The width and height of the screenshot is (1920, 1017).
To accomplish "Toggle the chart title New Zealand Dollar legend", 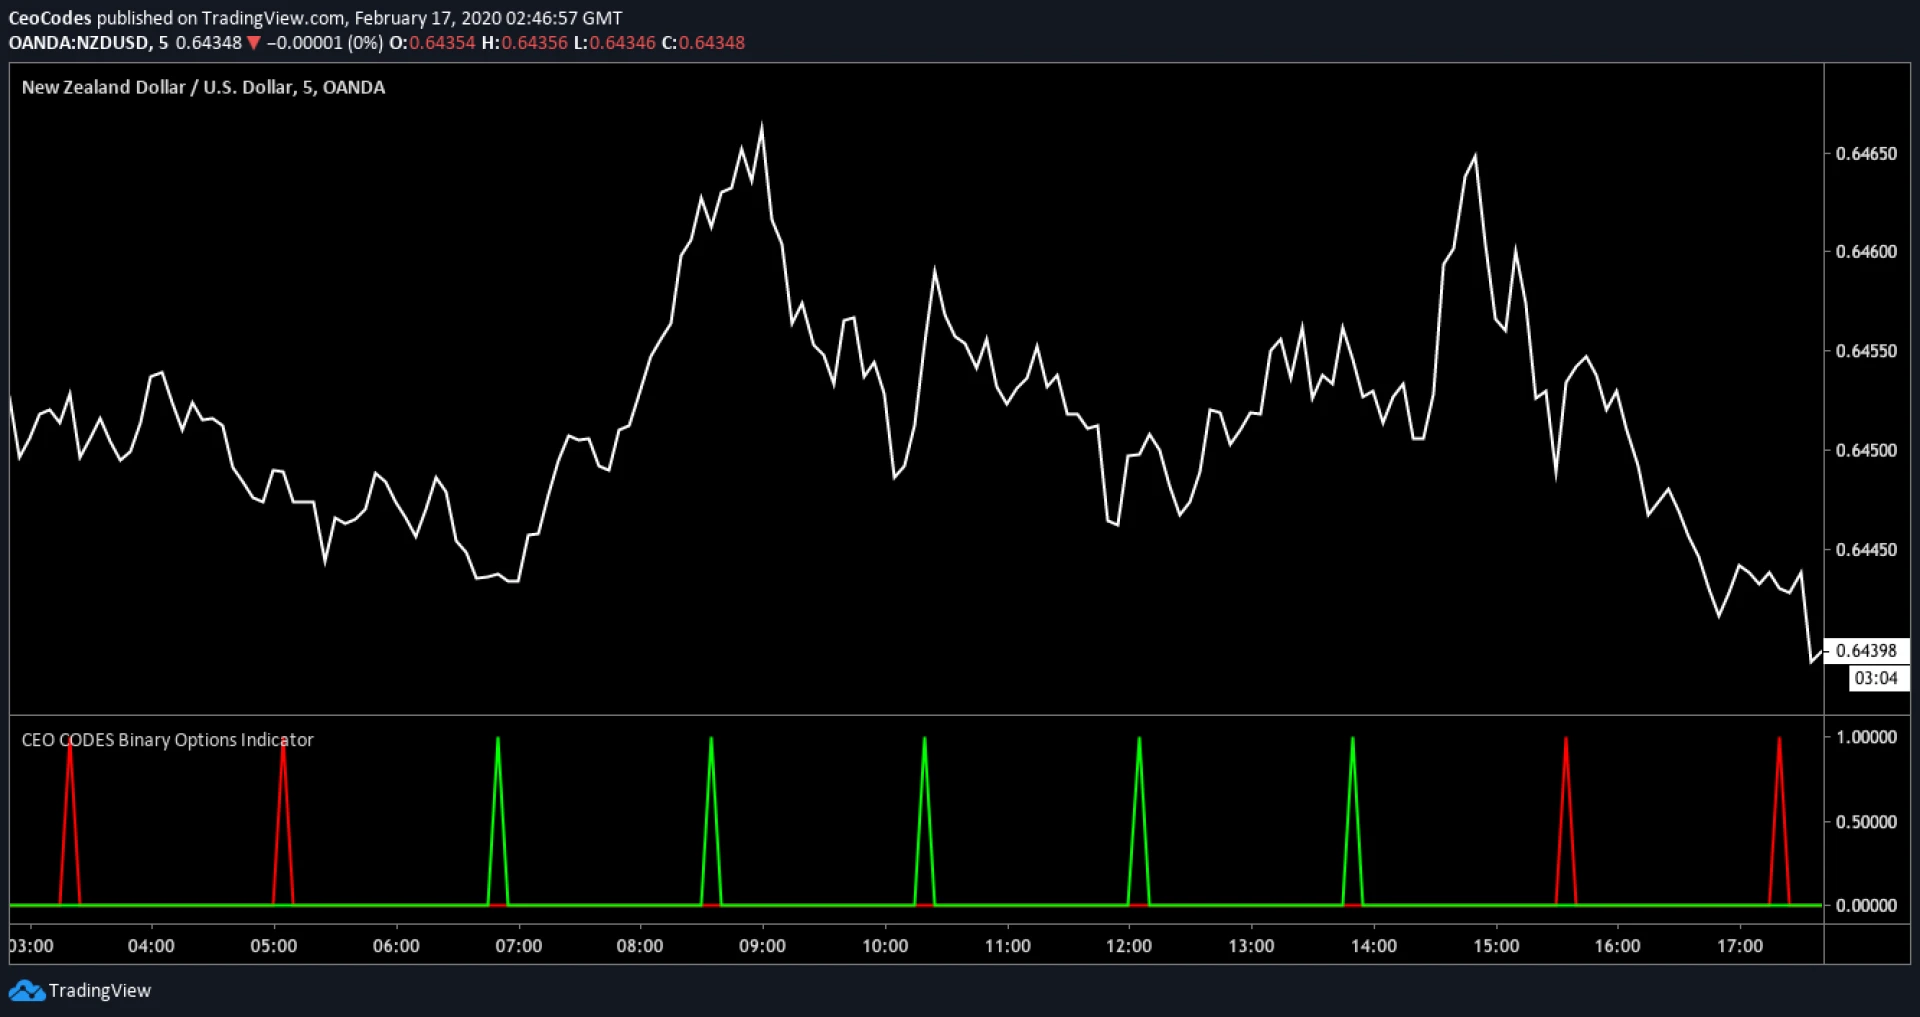I will (203, 87).
